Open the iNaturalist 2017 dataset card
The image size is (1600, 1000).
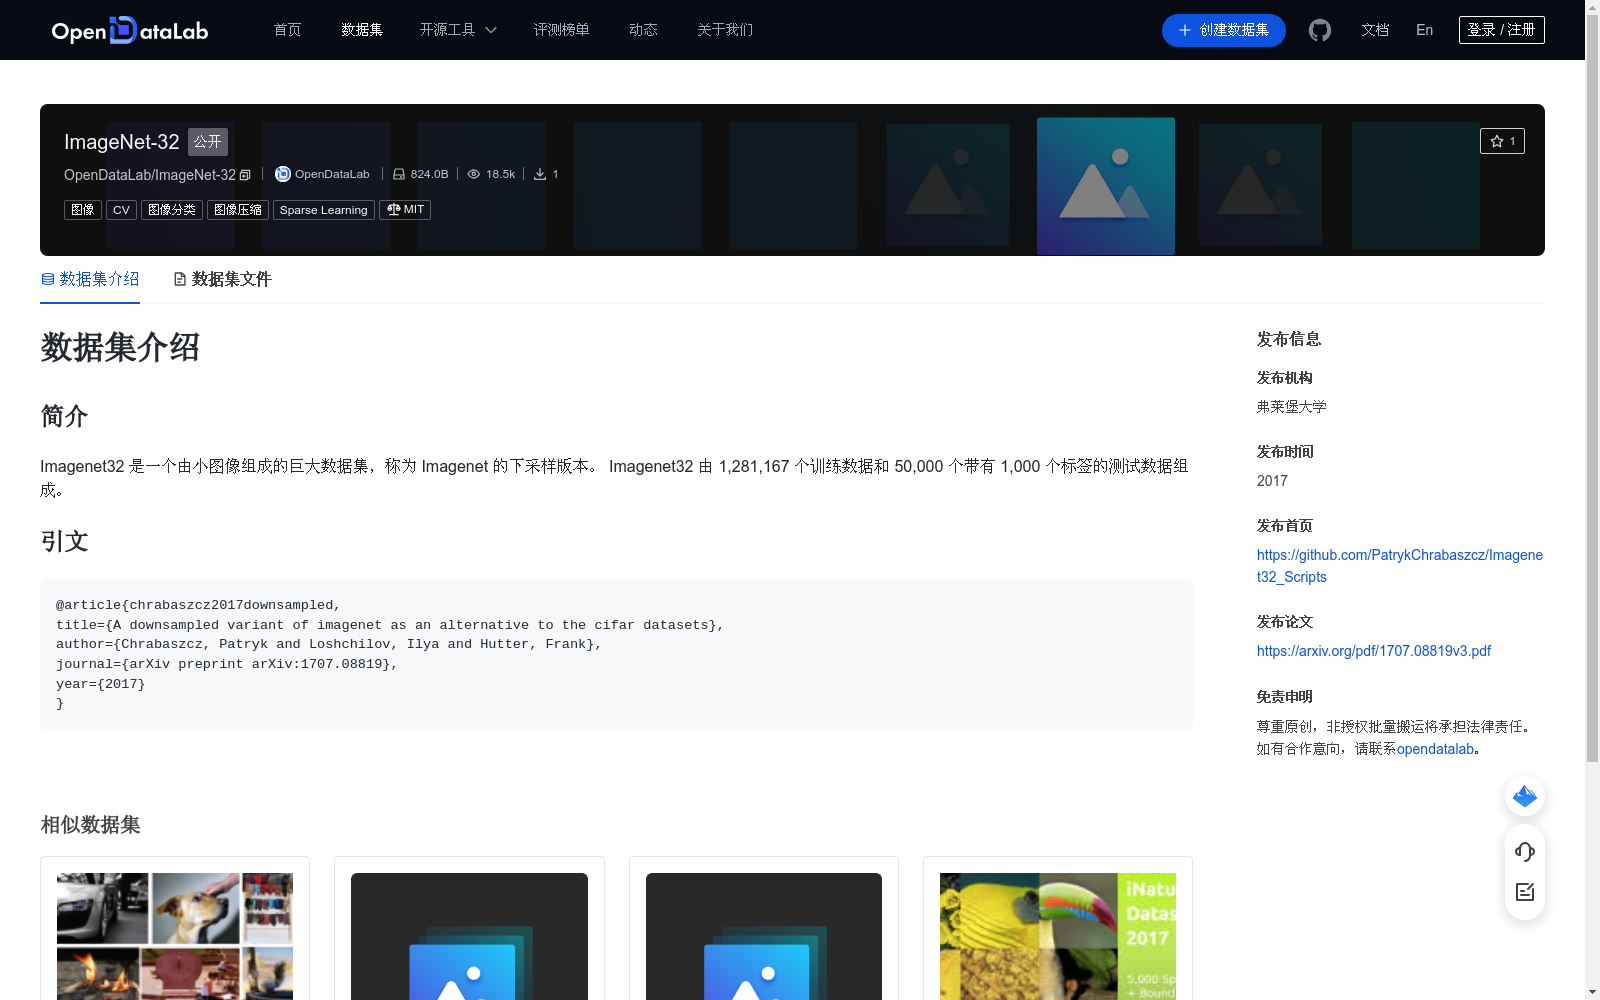(1058, 928)
